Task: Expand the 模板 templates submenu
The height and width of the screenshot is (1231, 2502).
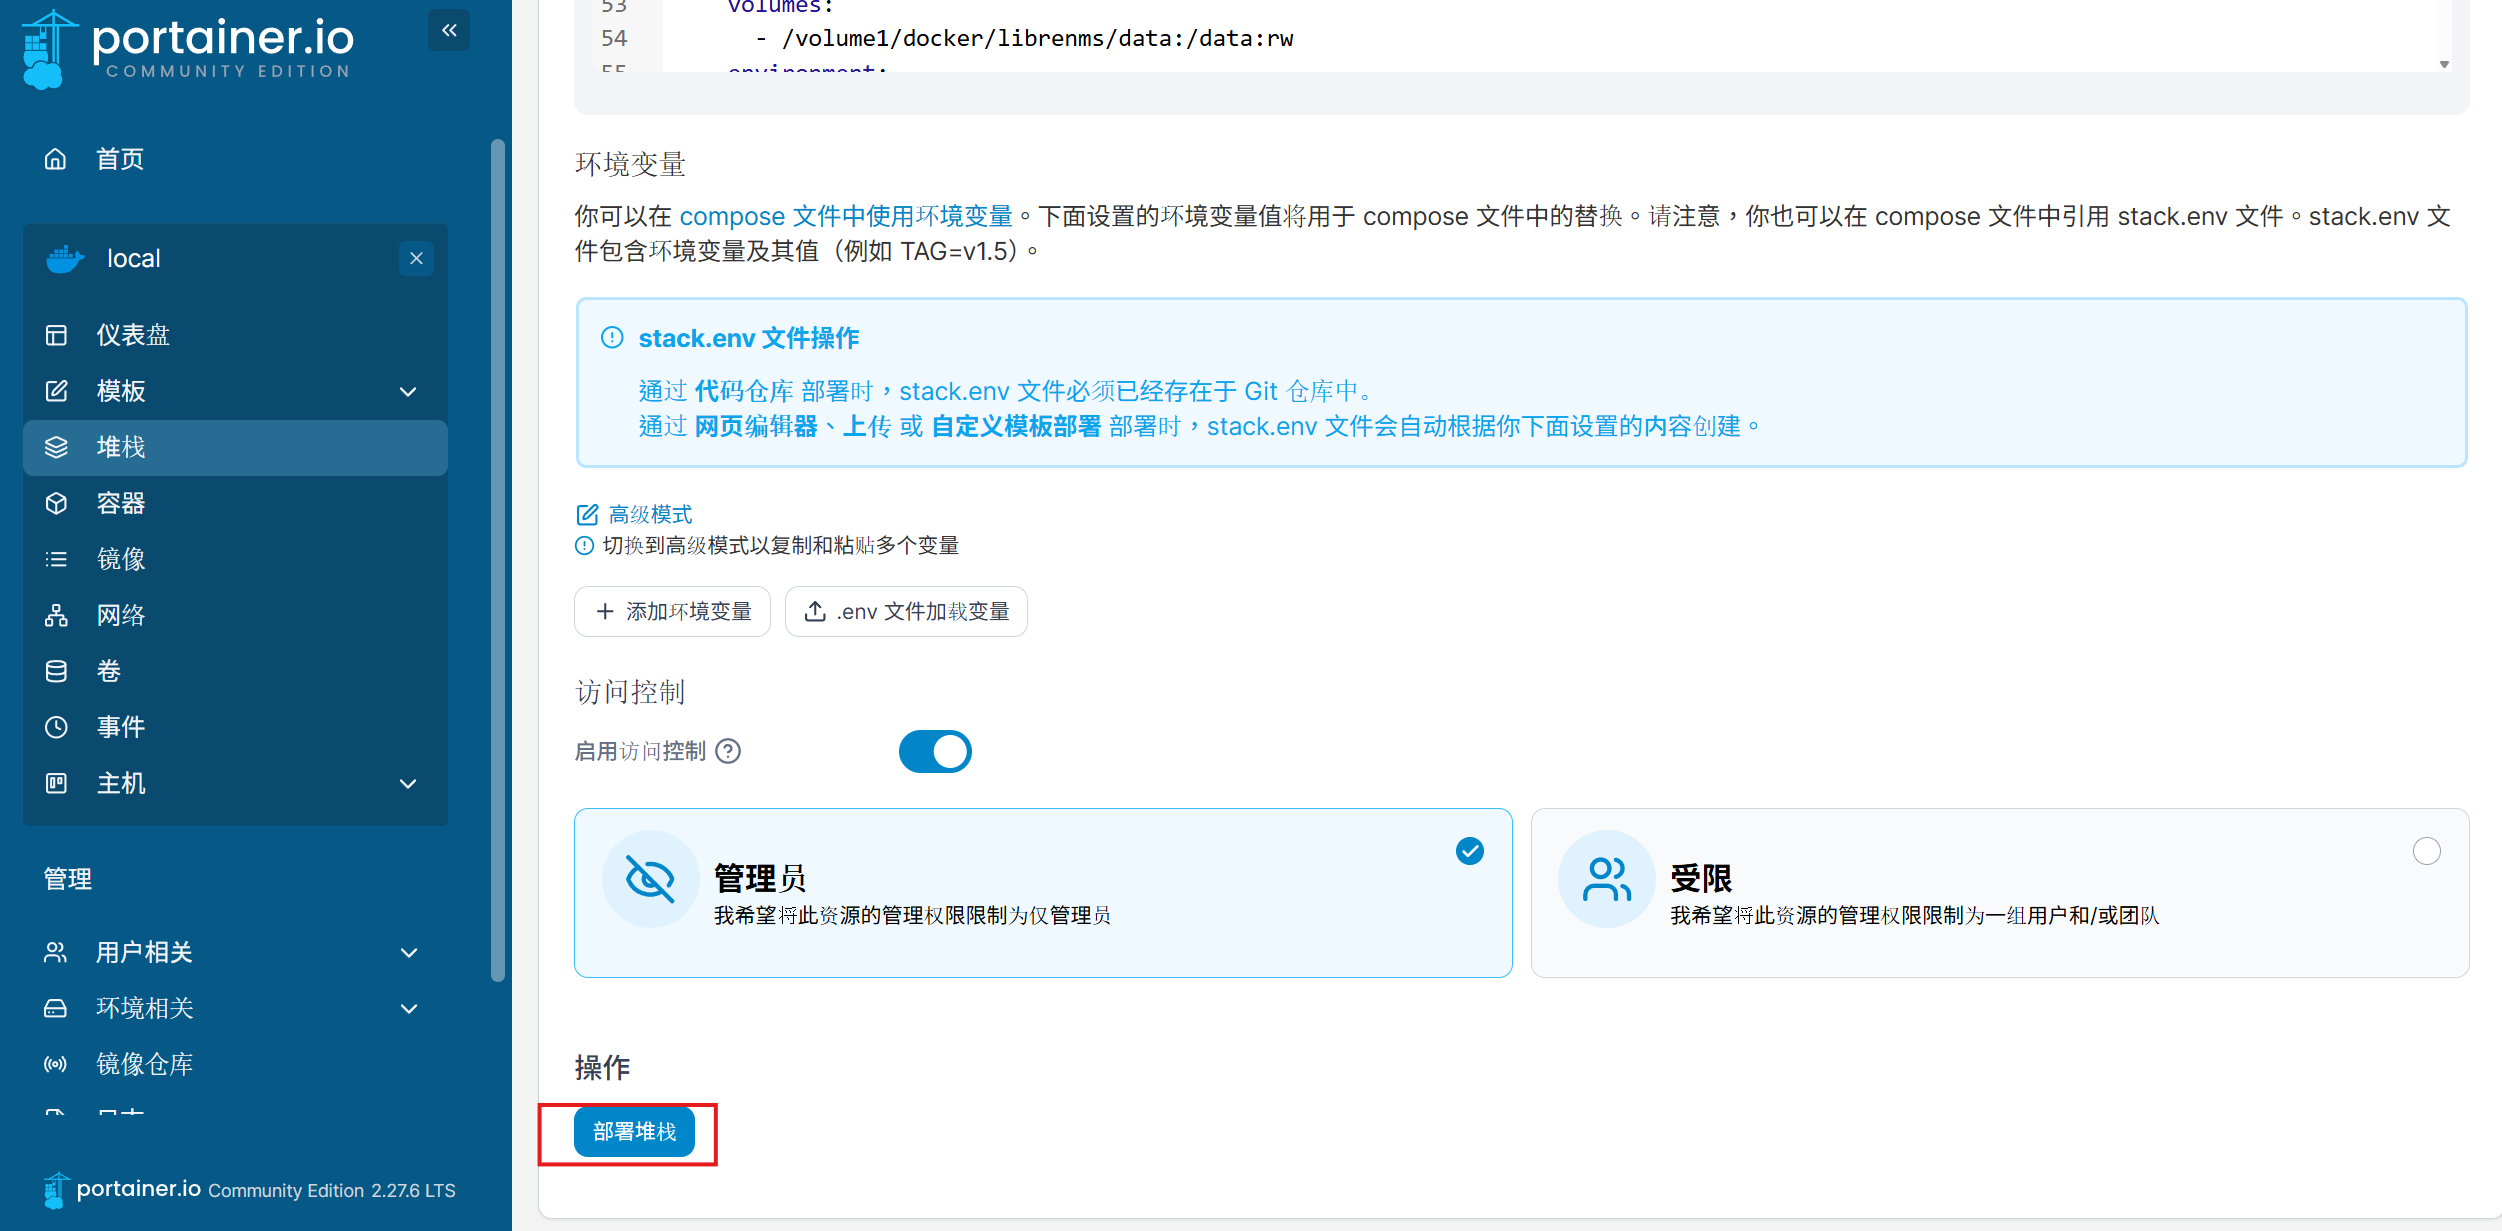Action: coord(408,391)
